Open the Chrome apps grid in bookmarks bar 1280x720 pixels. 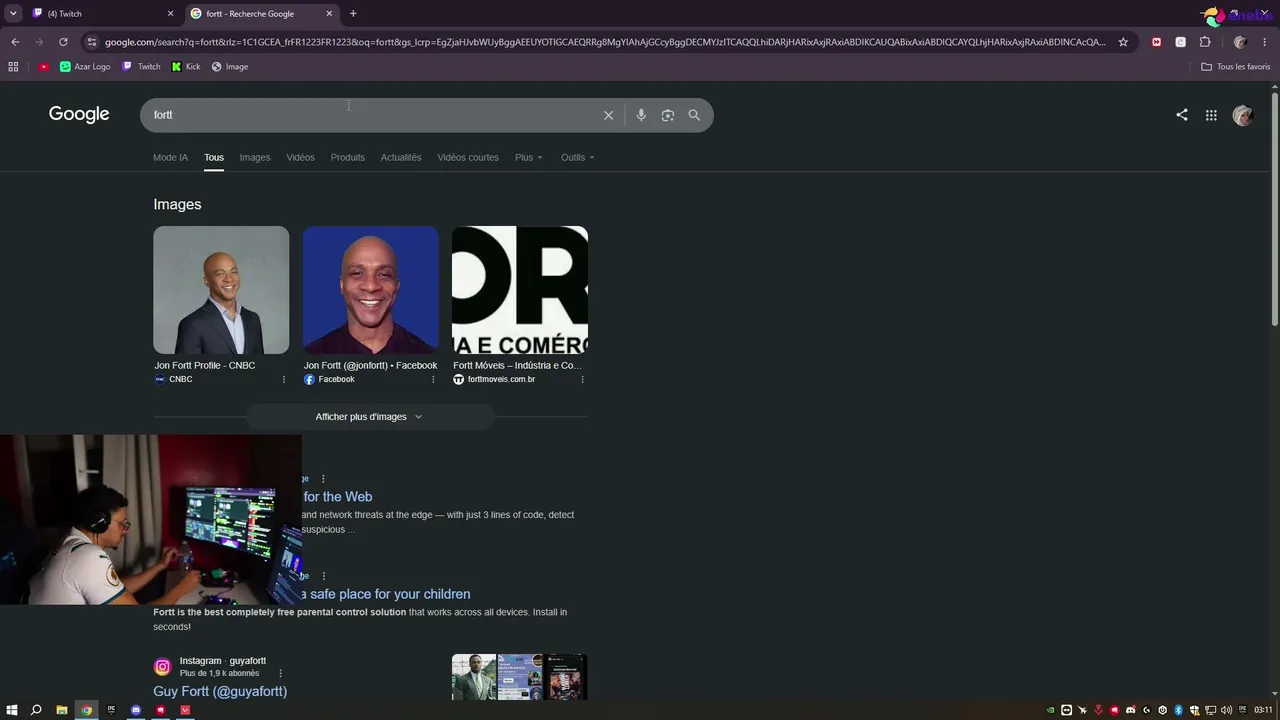click(13, 67)
